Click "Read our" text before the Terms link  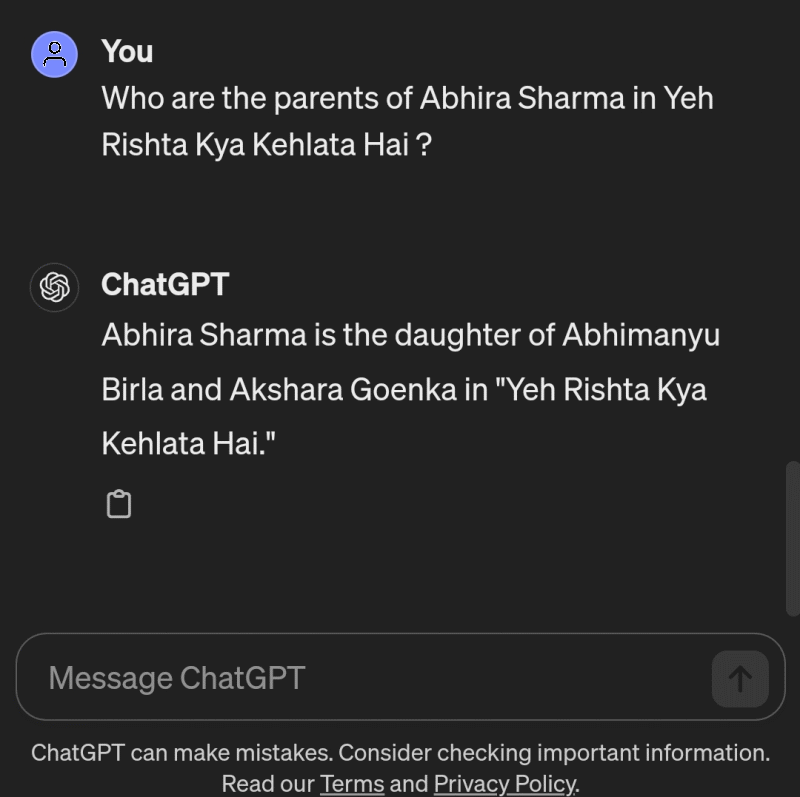pyautogui.click(x=267, y=783)
